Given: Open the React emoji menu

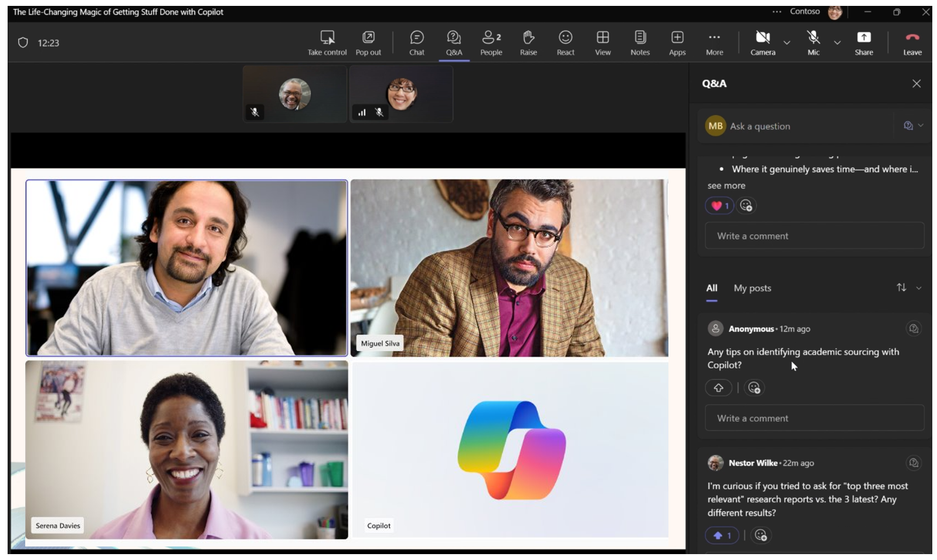Looking at the screenshot, I should [x=565, y=43].
